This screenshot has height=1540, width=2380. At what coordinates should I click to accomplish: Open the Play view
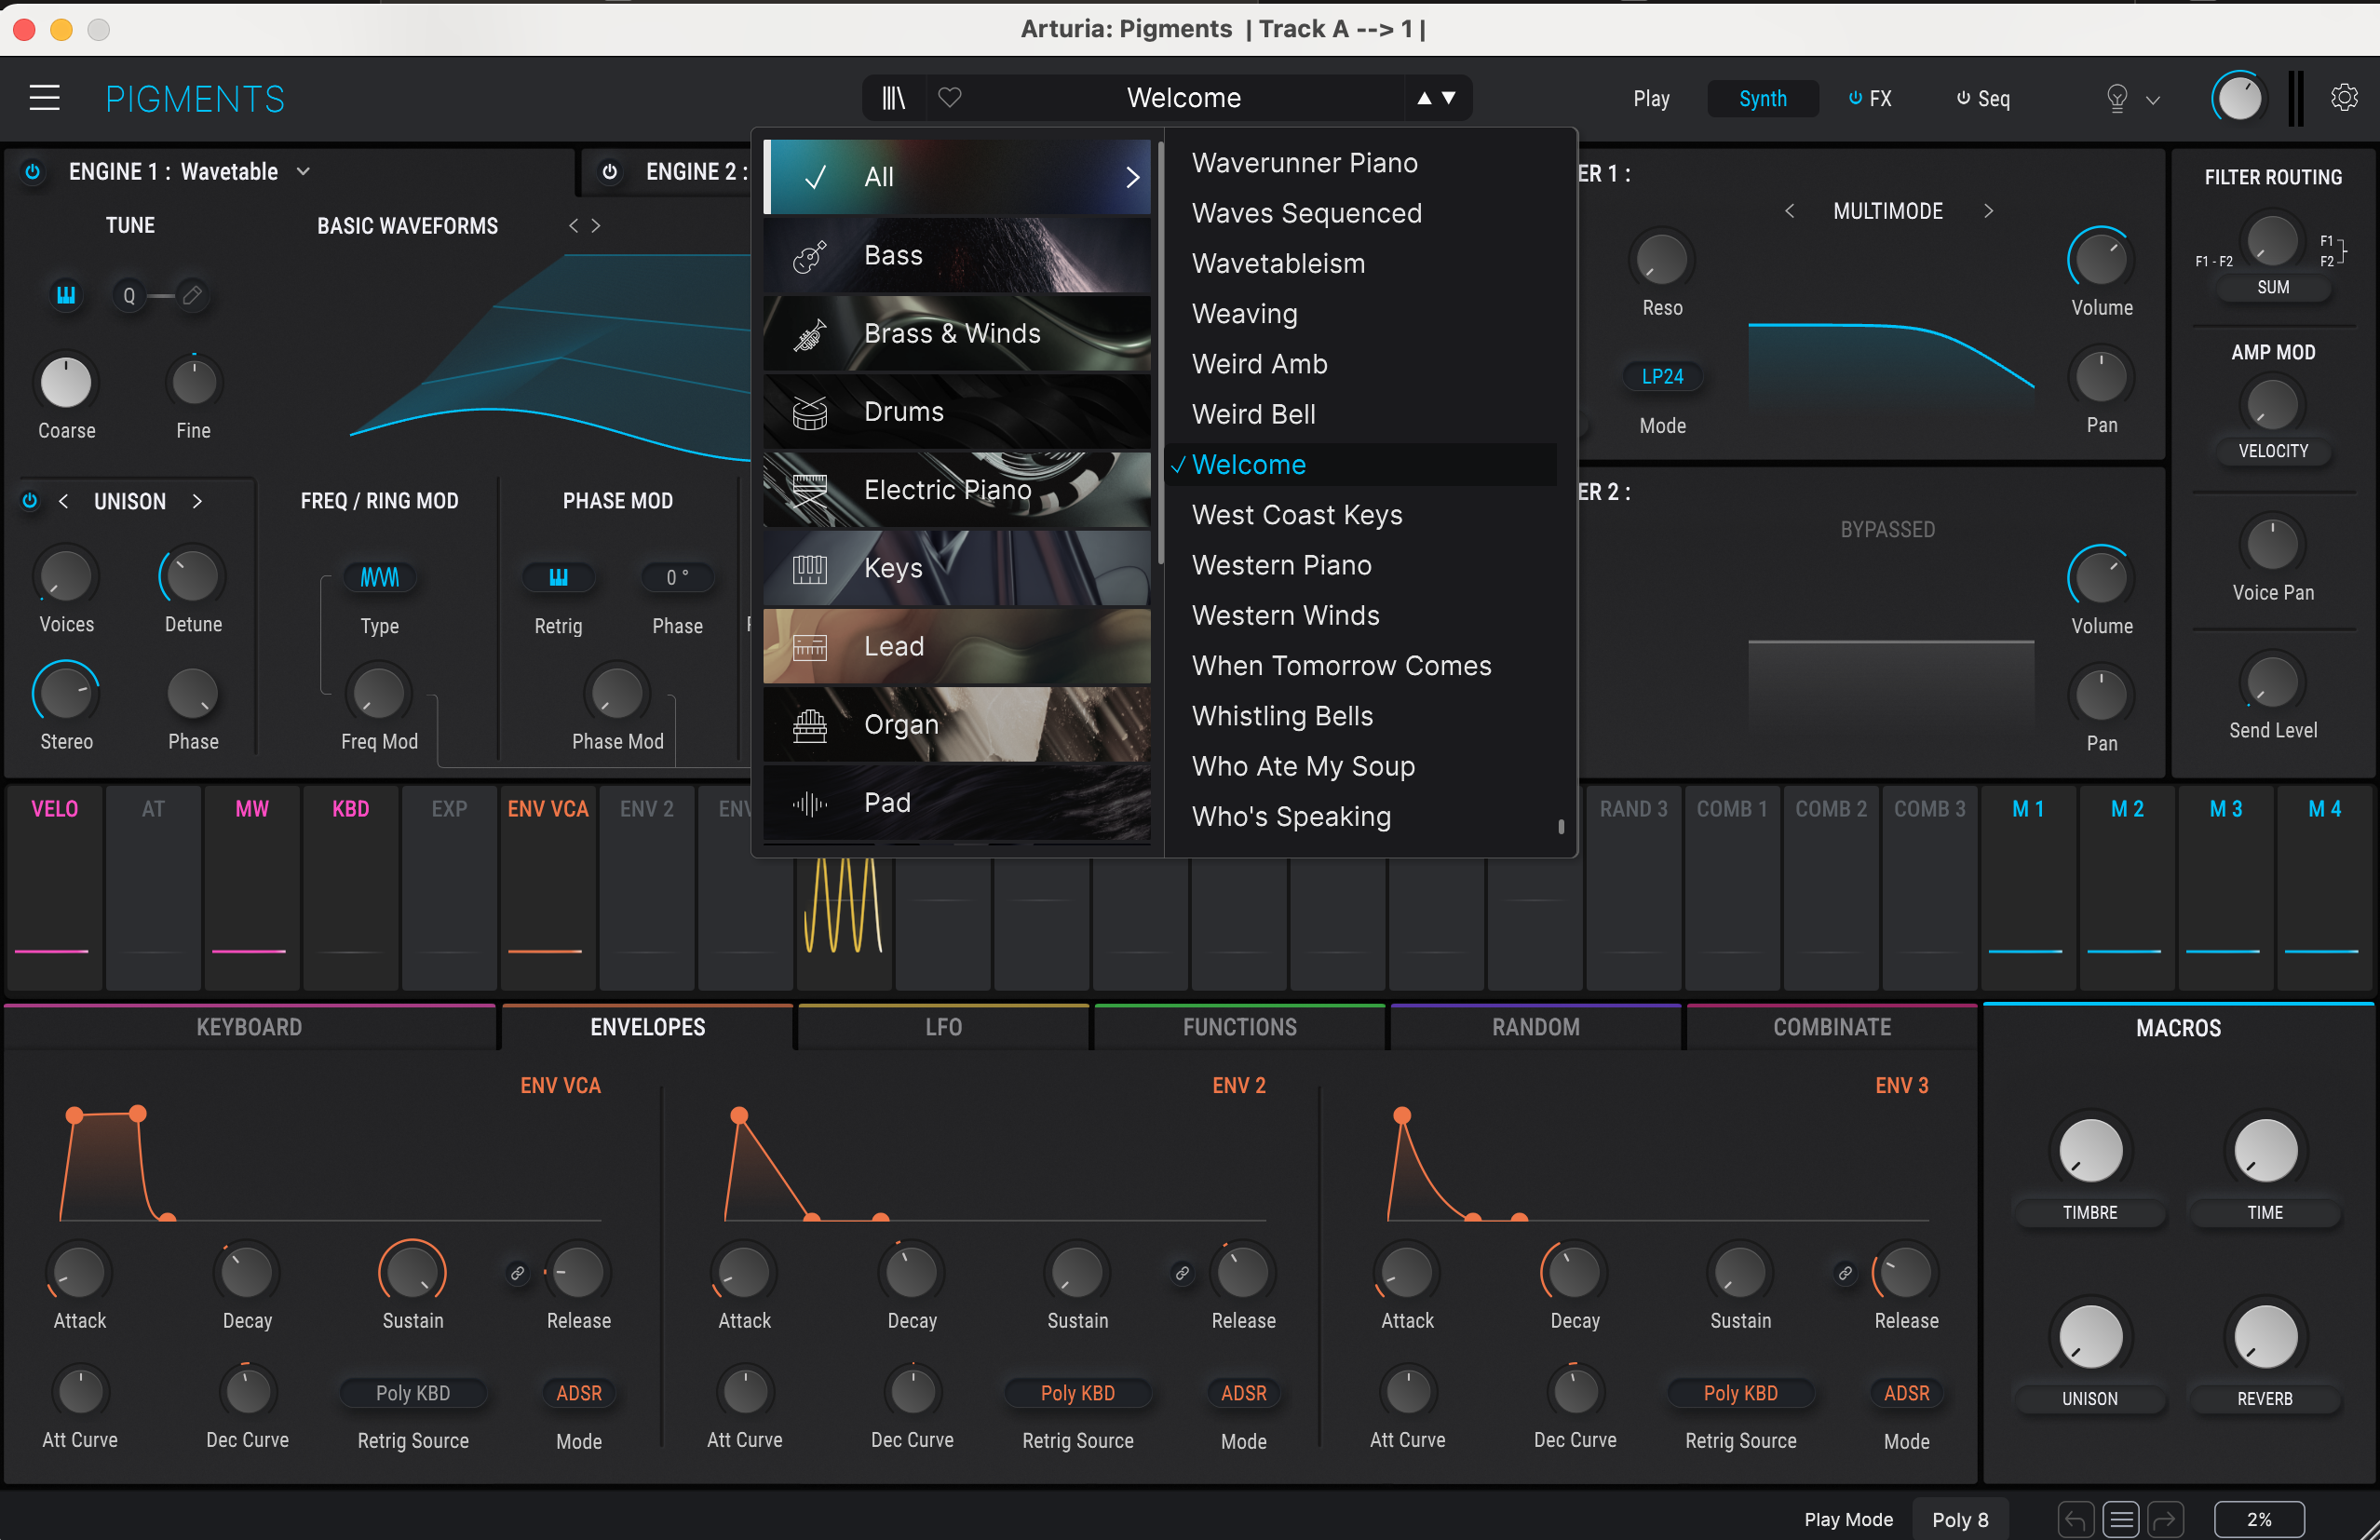tap(1651, 98)
